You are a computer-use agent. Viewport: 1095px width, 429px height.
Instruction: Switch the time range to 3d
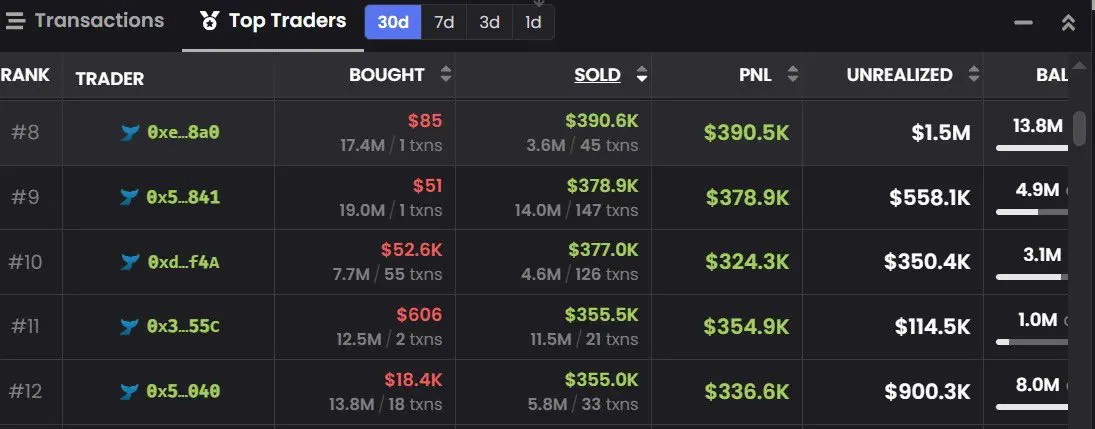490,22
